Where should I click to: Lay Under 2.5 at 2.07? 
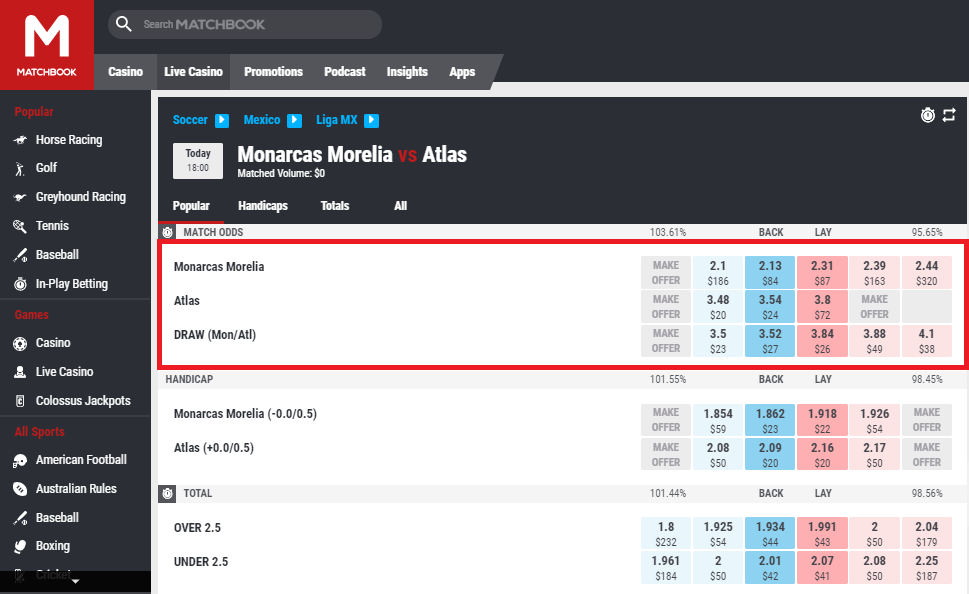click(822, 567)
